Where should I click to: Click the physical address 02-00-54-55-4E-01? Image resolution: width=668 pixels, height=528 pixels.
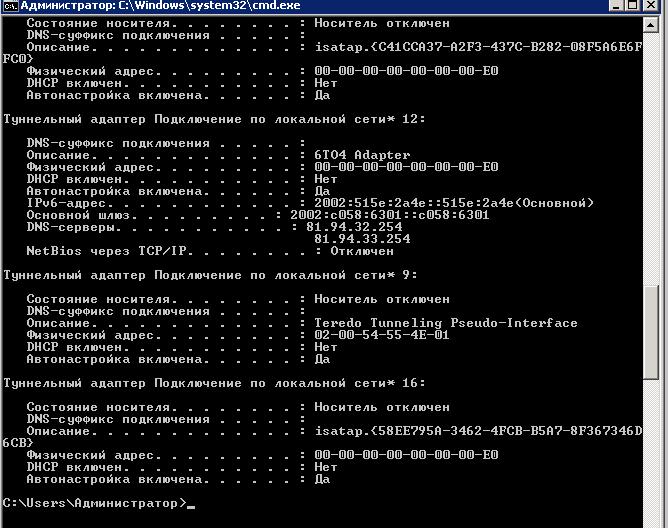(382, 335)
